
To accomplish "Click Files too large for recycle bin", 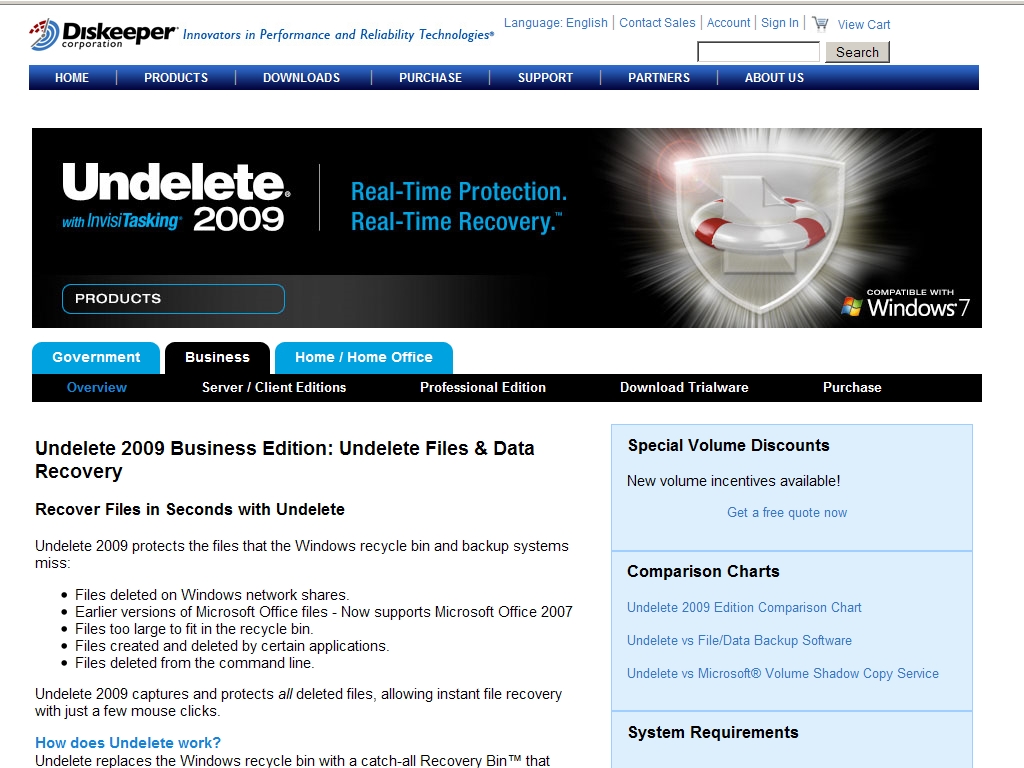I will coord(194,629).
